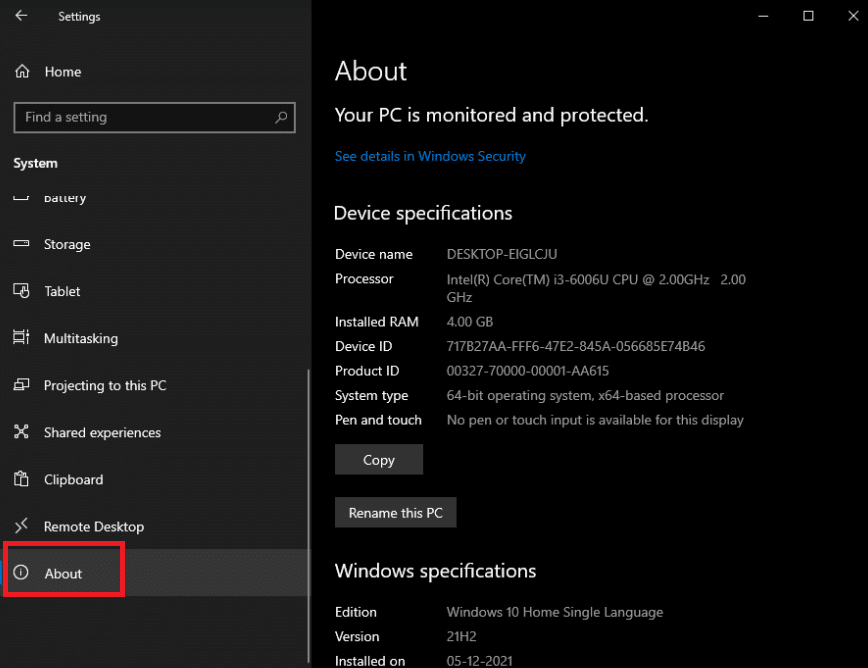868x668 pixels.
Task: Open the Multitasking settings page
Action: pos(81,338)
